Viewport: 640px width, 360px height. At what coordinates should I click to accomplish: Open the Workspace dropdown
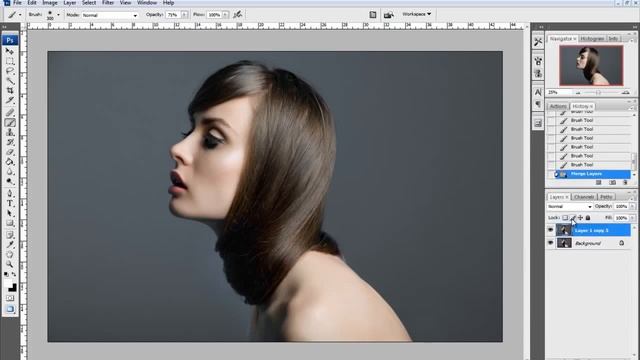click(x=416, y=14)
